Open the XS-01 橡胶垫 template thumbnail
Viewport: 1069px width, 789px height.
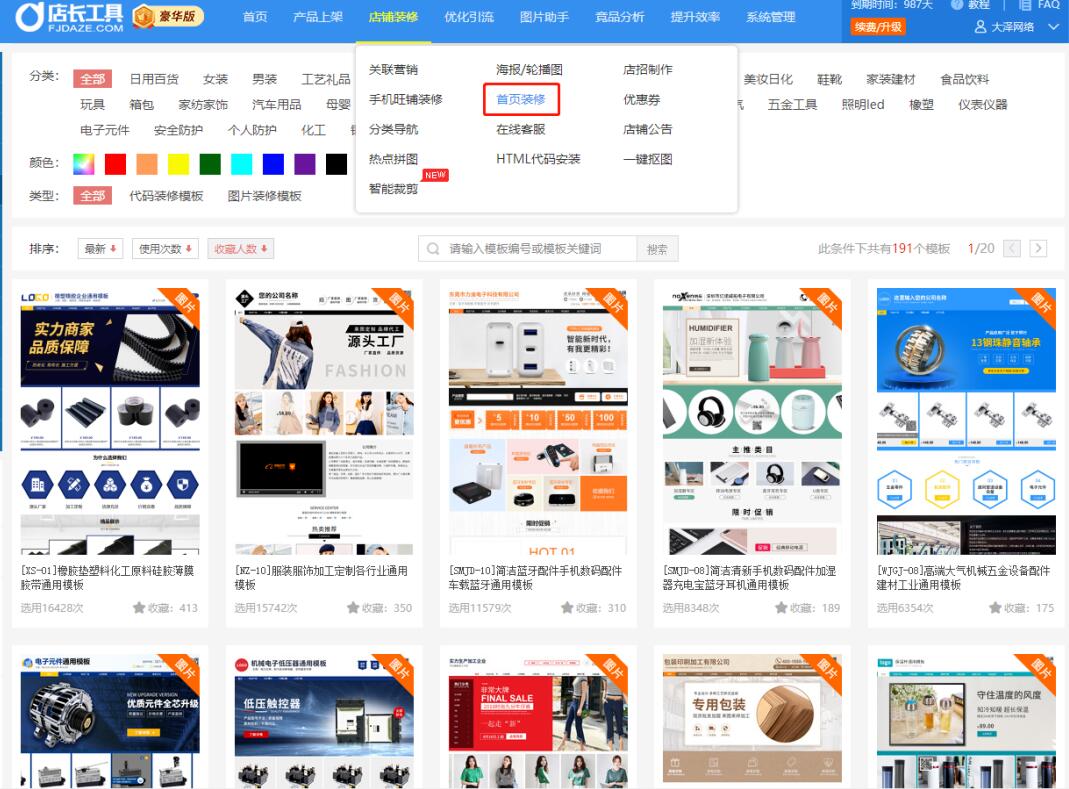click(110, 421)
